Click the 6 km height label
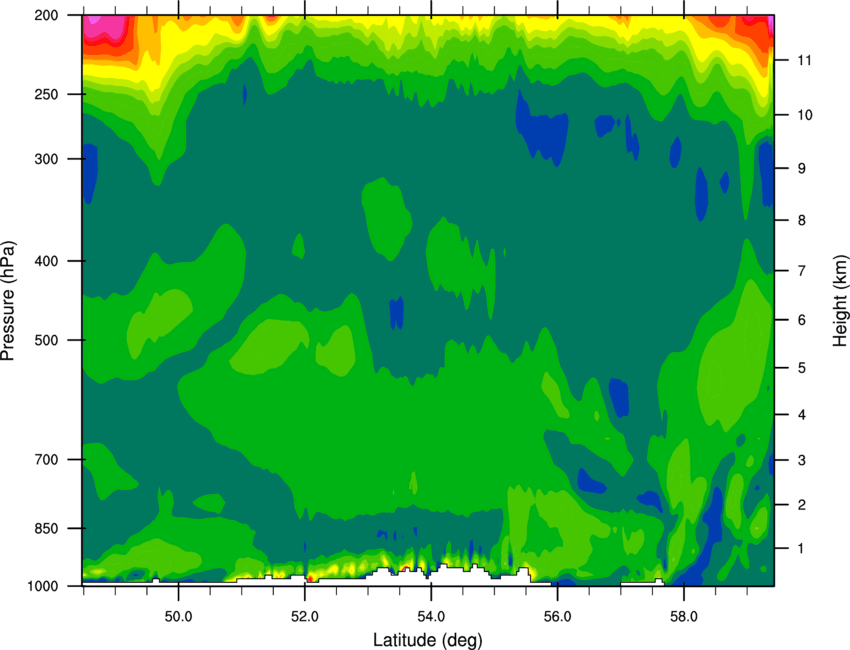The height and width of the screenshot is (650, 850). coord(802,320)
